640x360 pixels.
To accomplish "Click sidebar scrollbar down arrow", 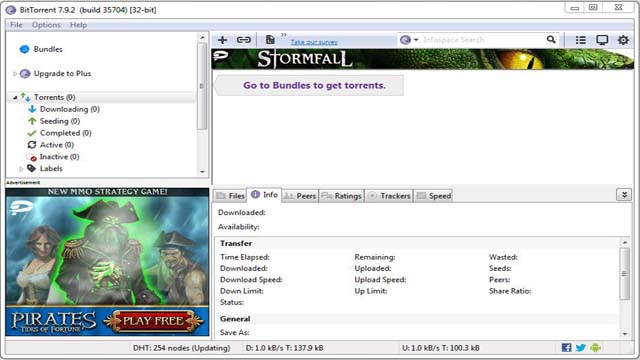I will click(x=202, y=172).
